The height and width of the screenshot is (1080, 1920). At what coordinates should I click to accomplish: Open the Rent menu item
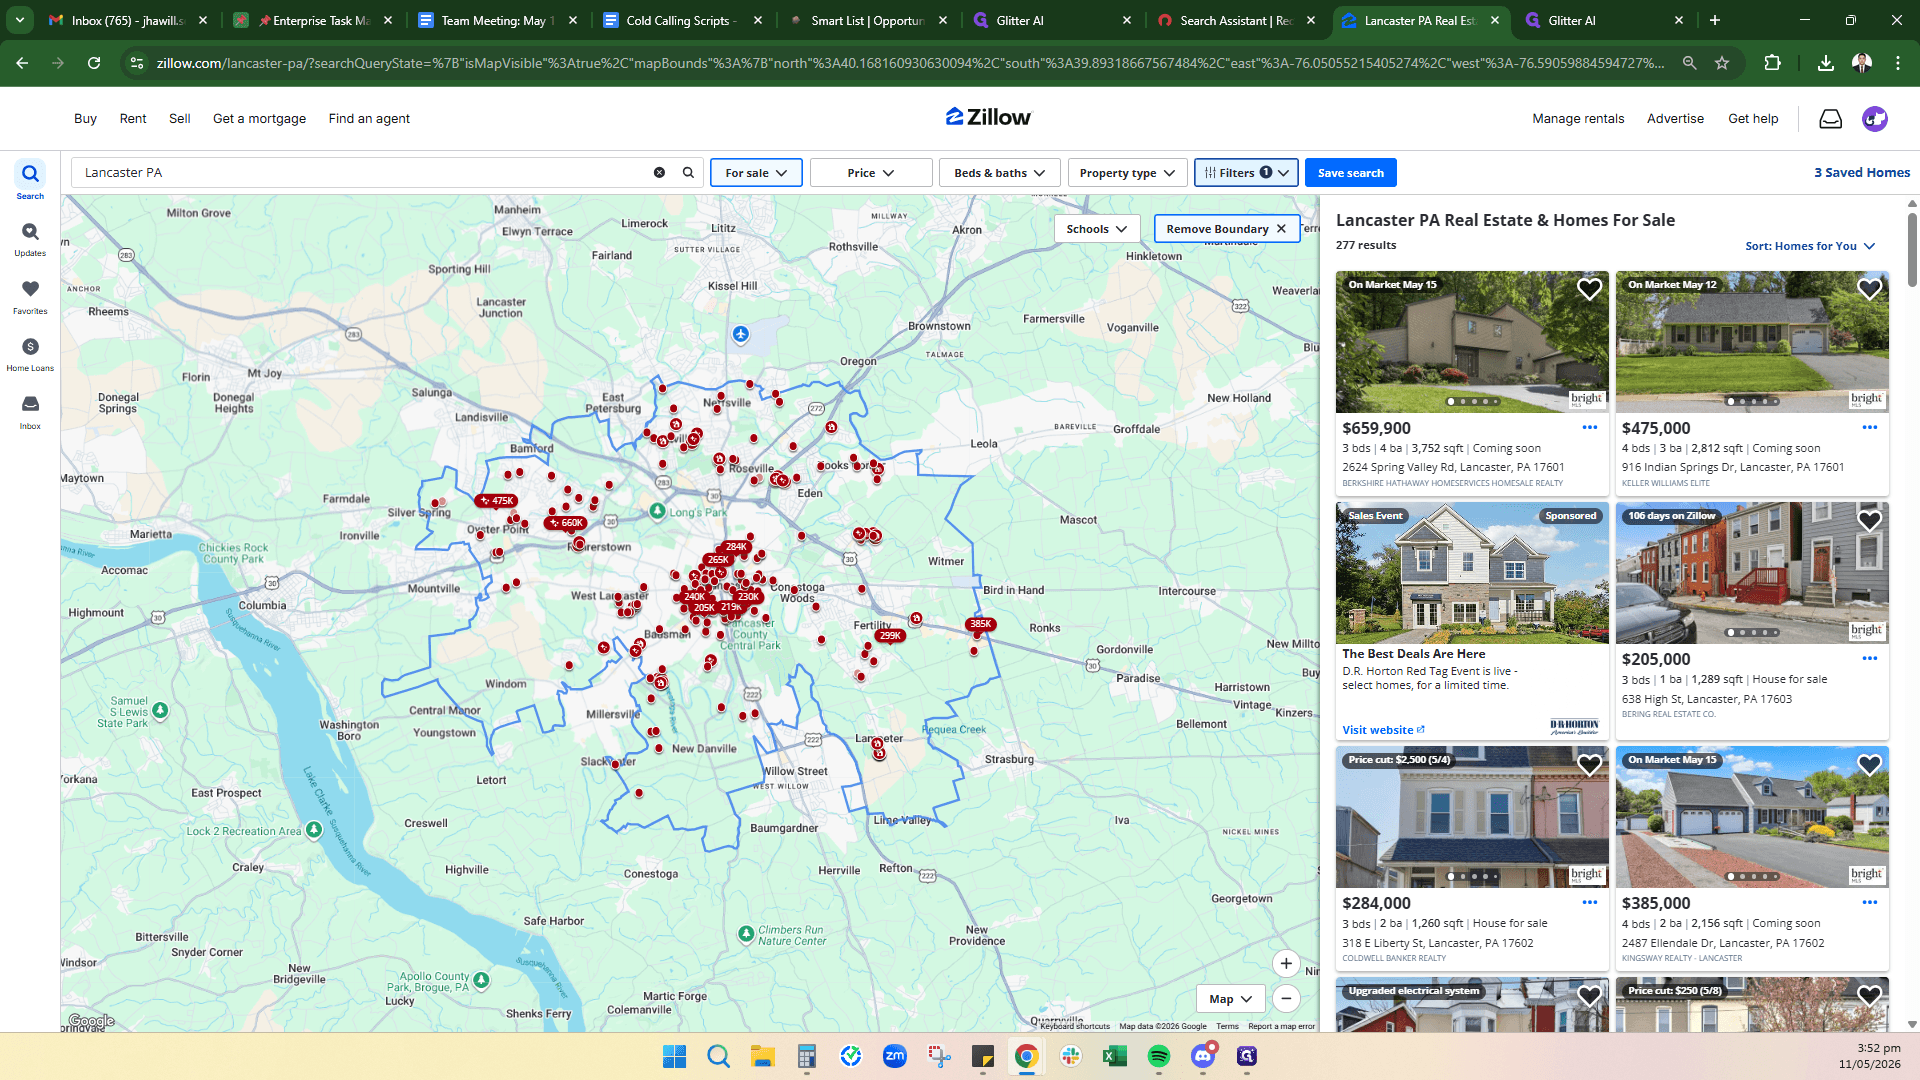(133, 119)
